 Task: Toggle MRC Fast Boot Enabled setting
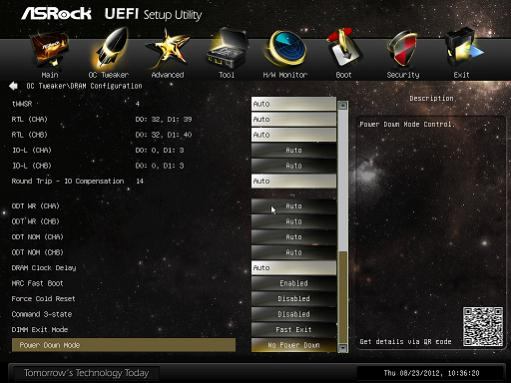click(x=294, y=283)
